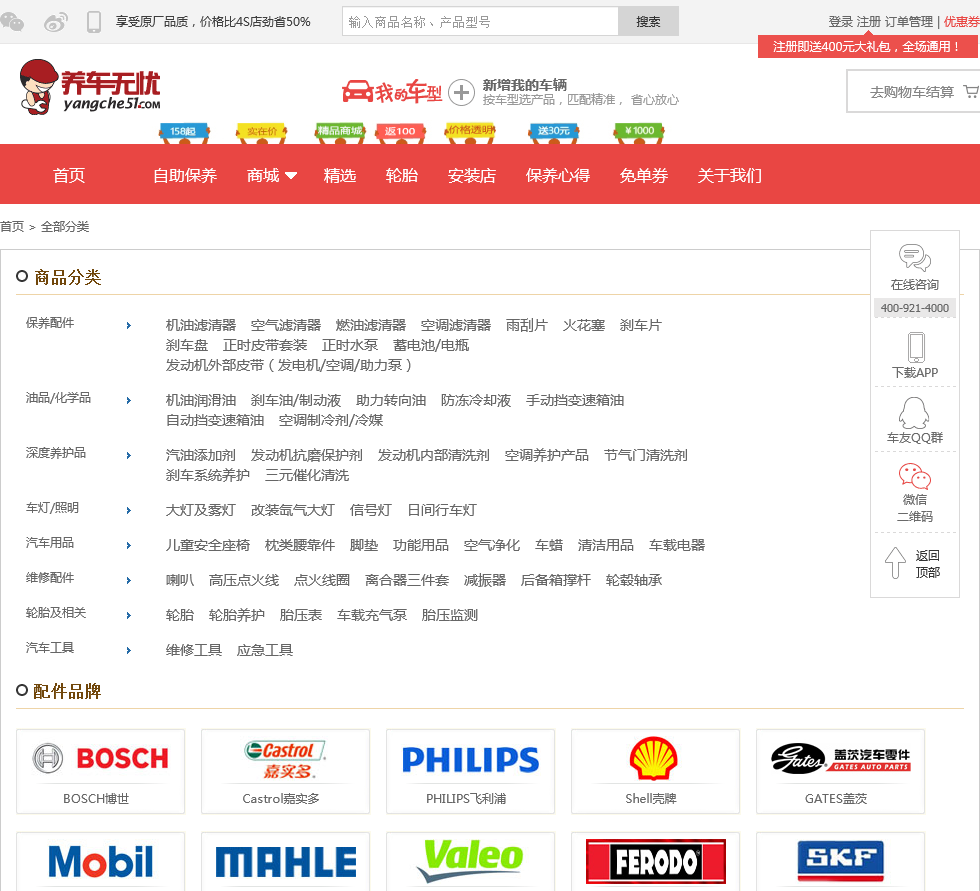The height and width of the screenshot is (891, 980).
Task: Click the 实在价 promo badge
Action: pyautogui.click(x=261, y=132)
